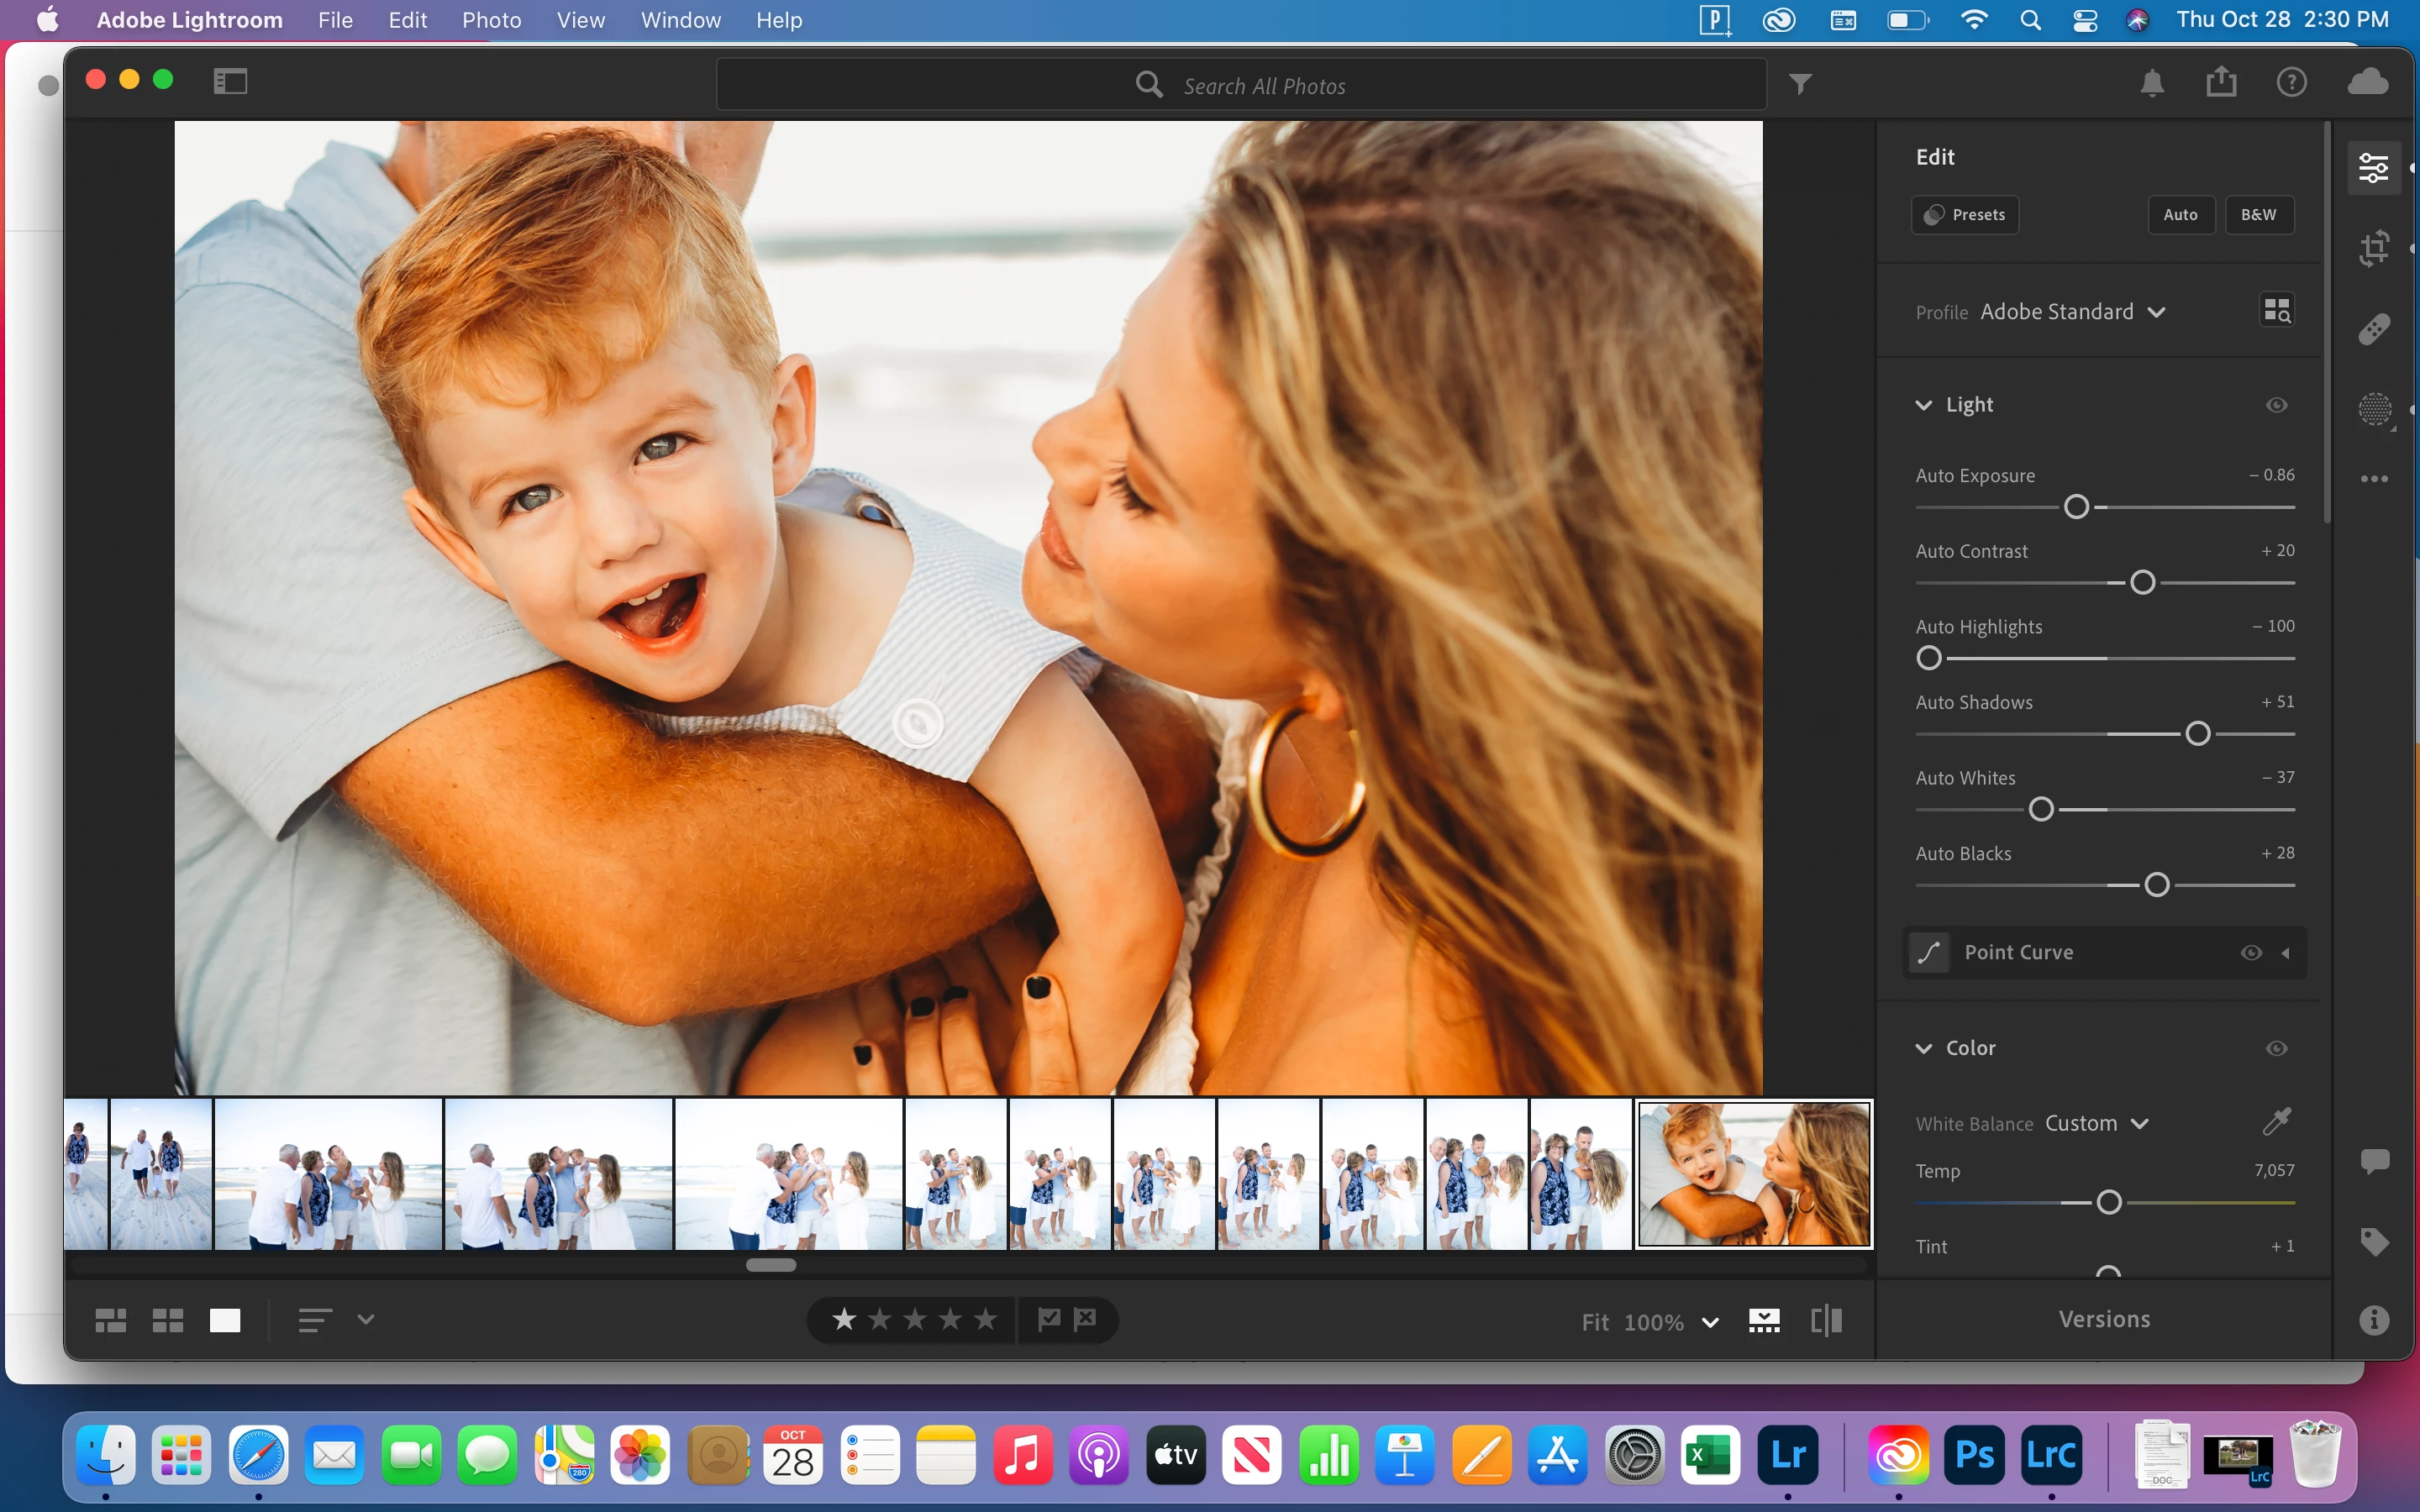Image resolution: width=2420 pixels, height=1512 pixels.
Task: Open the Crop & Rotate tool
Action: [x=2374, y=247]
